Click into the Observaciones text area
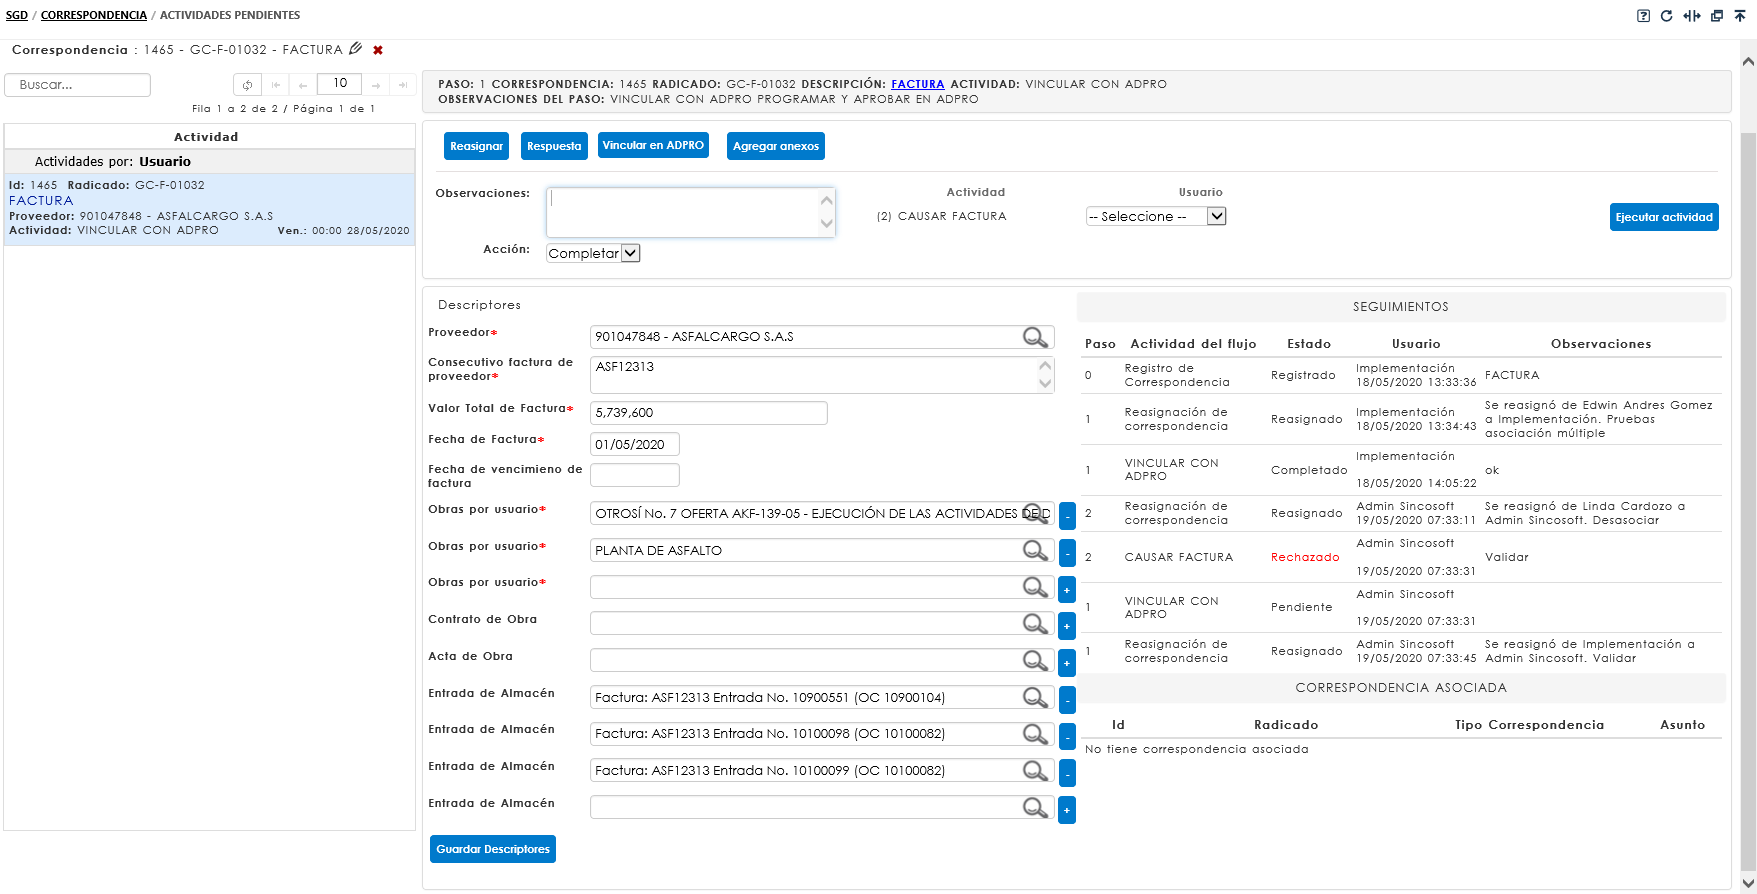The width and height of the screenshot is (1757, 894). [682, 212]
